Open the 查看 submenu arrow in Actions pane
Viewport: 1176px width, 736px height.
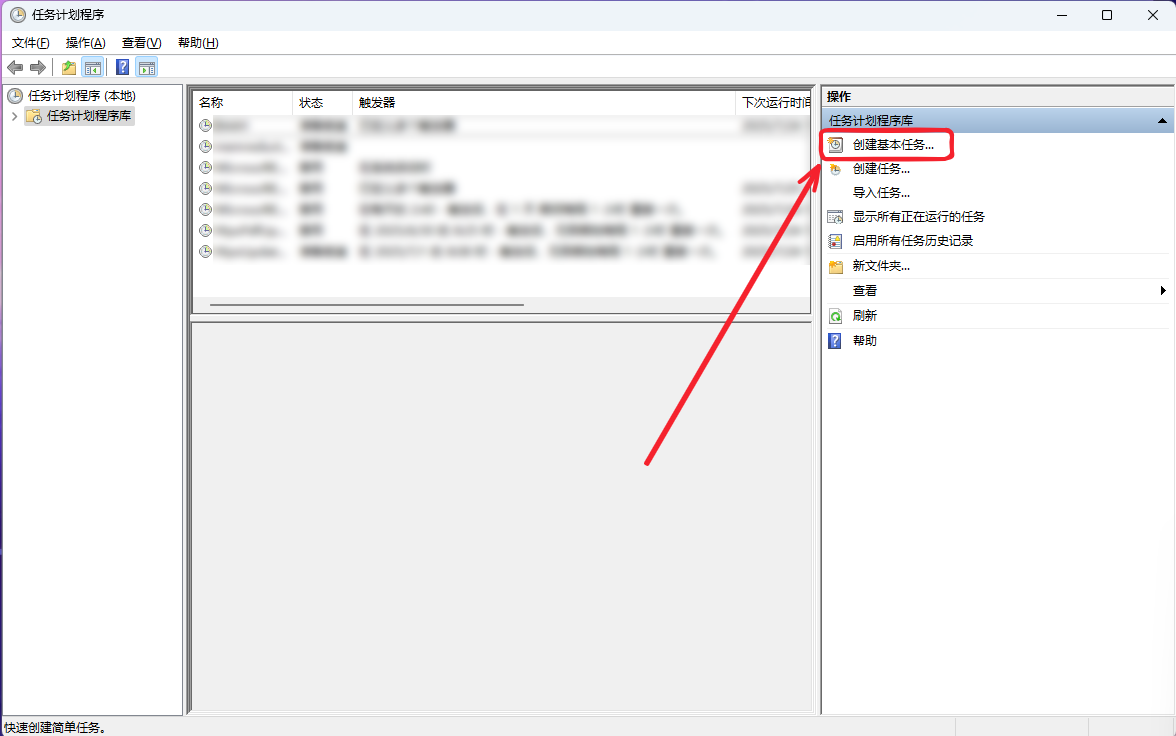pyautogui.click(x=1162, y=290)
